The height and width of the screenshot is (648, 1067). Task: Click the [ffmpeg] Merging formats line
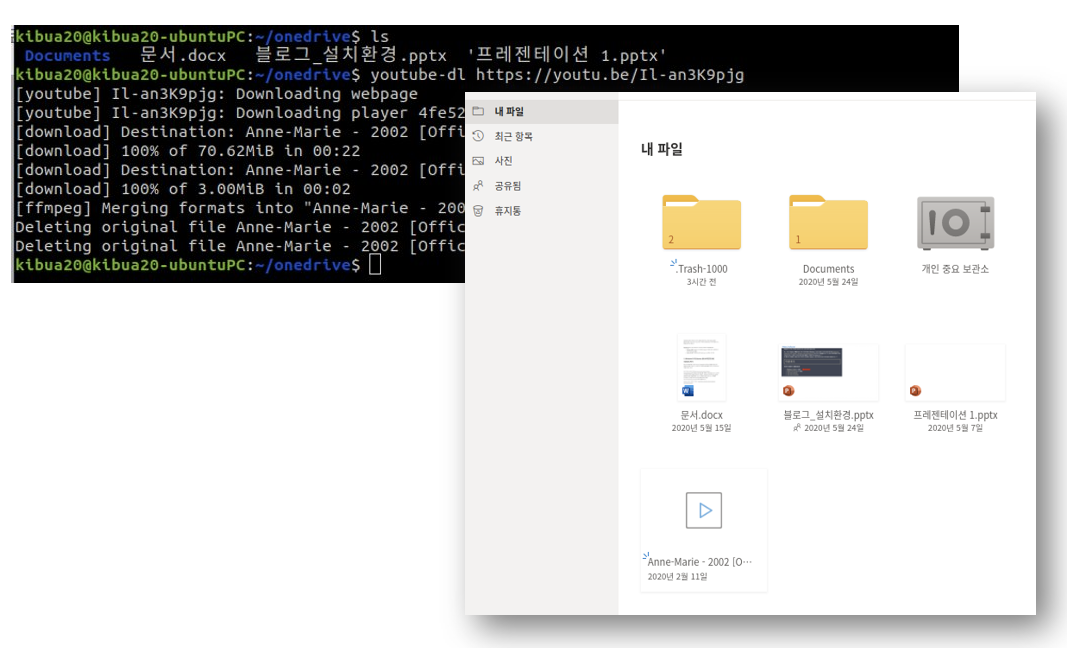[240, 208]
